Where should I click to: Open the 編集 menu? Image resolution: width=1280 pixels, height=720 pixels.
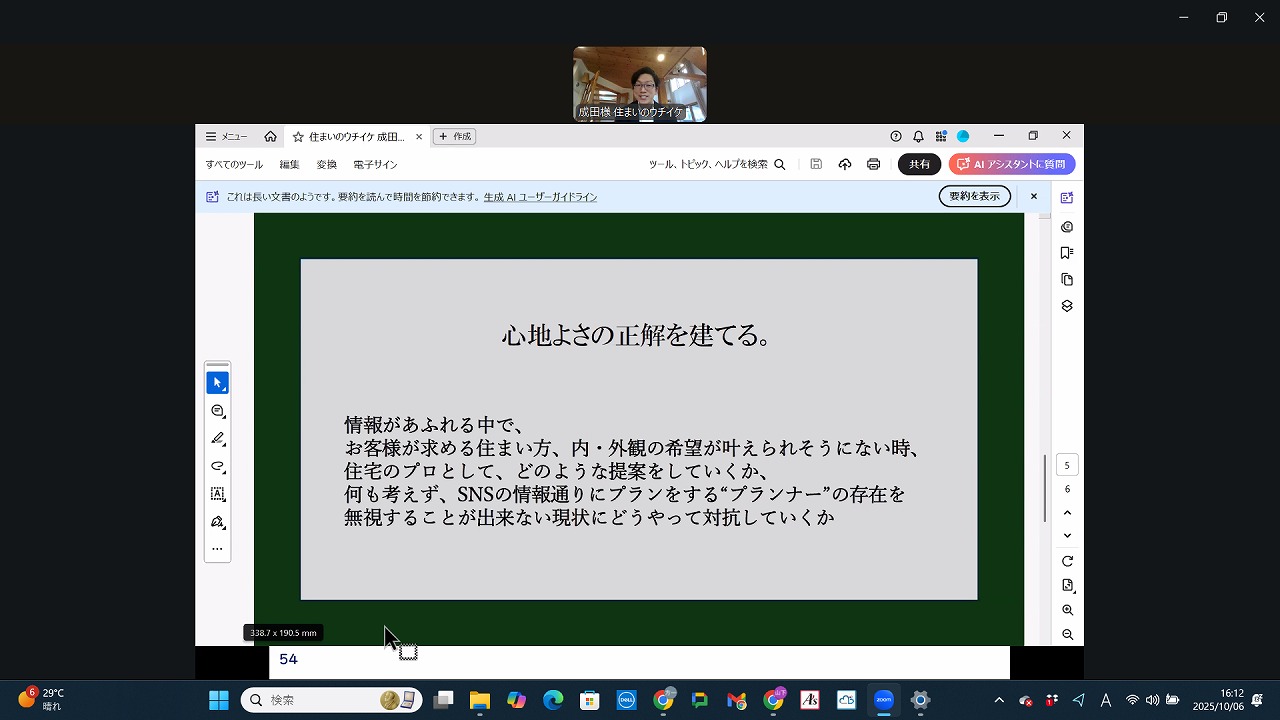point(289,164)
